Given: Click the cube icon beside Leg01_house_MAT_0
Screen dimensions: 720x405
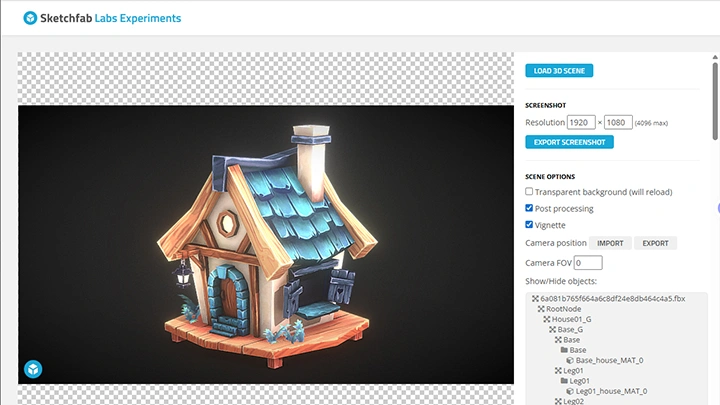Looking at the screenshot, I should [x=570, y=391].
